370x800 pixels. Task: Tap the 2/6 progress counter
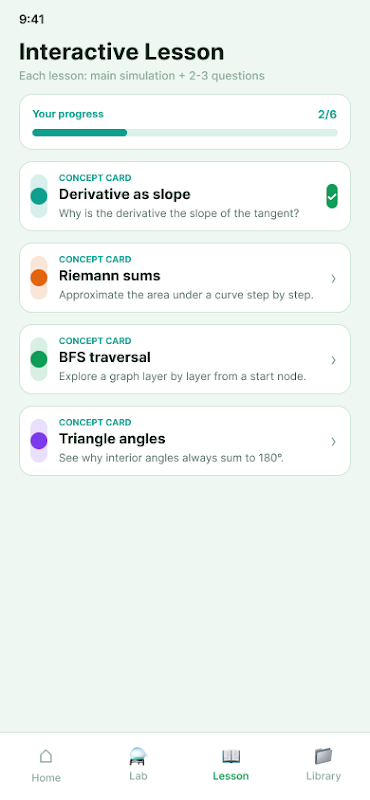pyautogui.click(x=327, y=114)
